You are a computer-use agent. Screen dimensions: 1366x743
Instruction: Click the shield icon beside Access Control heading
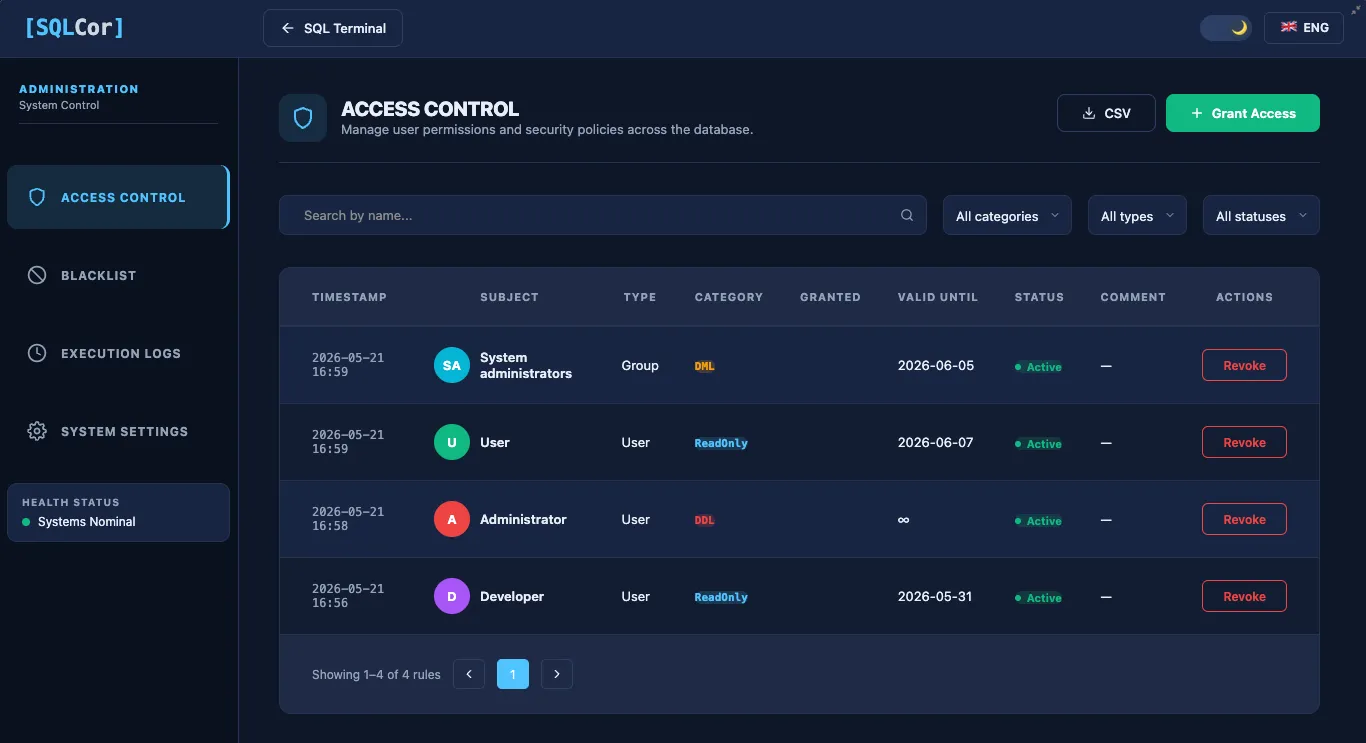tap(303, 118)
